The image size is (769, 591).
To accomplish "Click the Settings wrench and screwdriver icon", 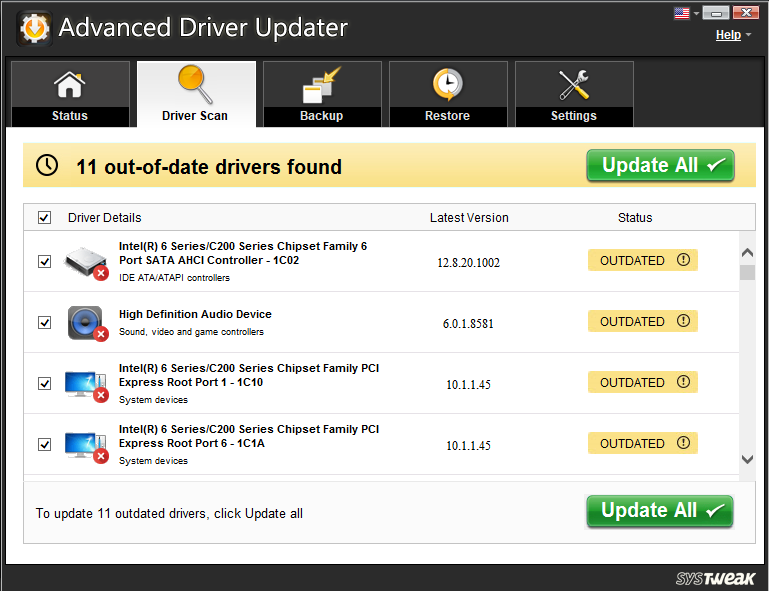I will [574, 85].
